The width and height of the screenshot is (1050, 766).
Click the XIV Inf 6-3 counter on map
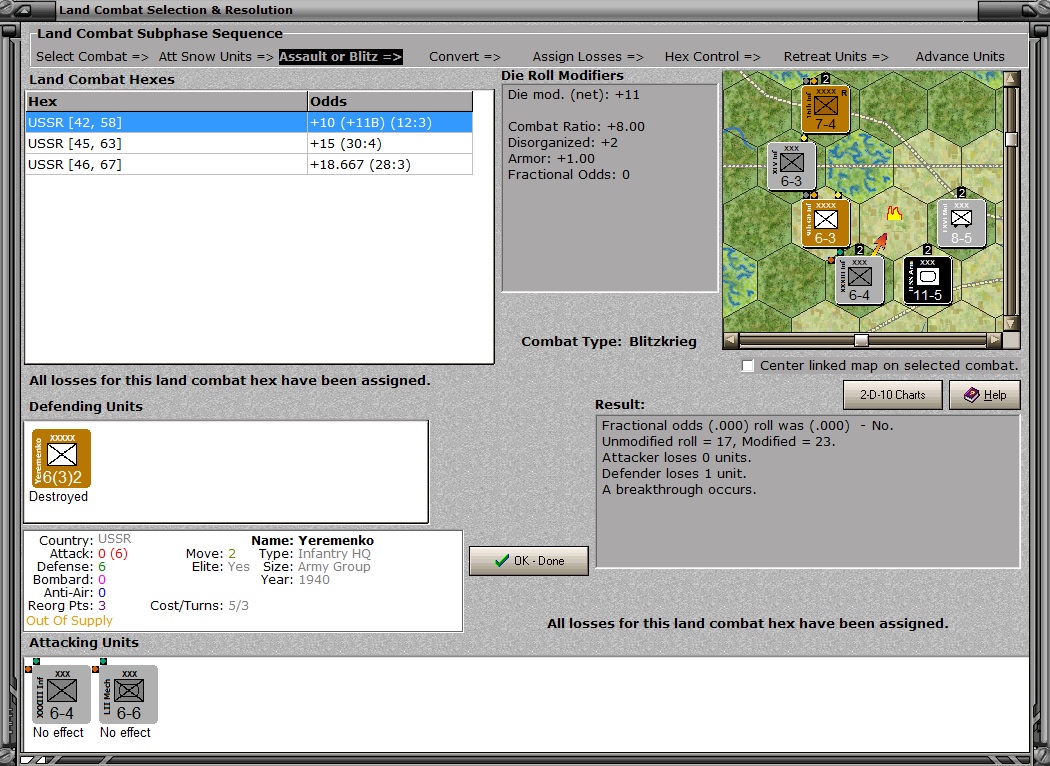pyautogui.click(x=791, y=166)
